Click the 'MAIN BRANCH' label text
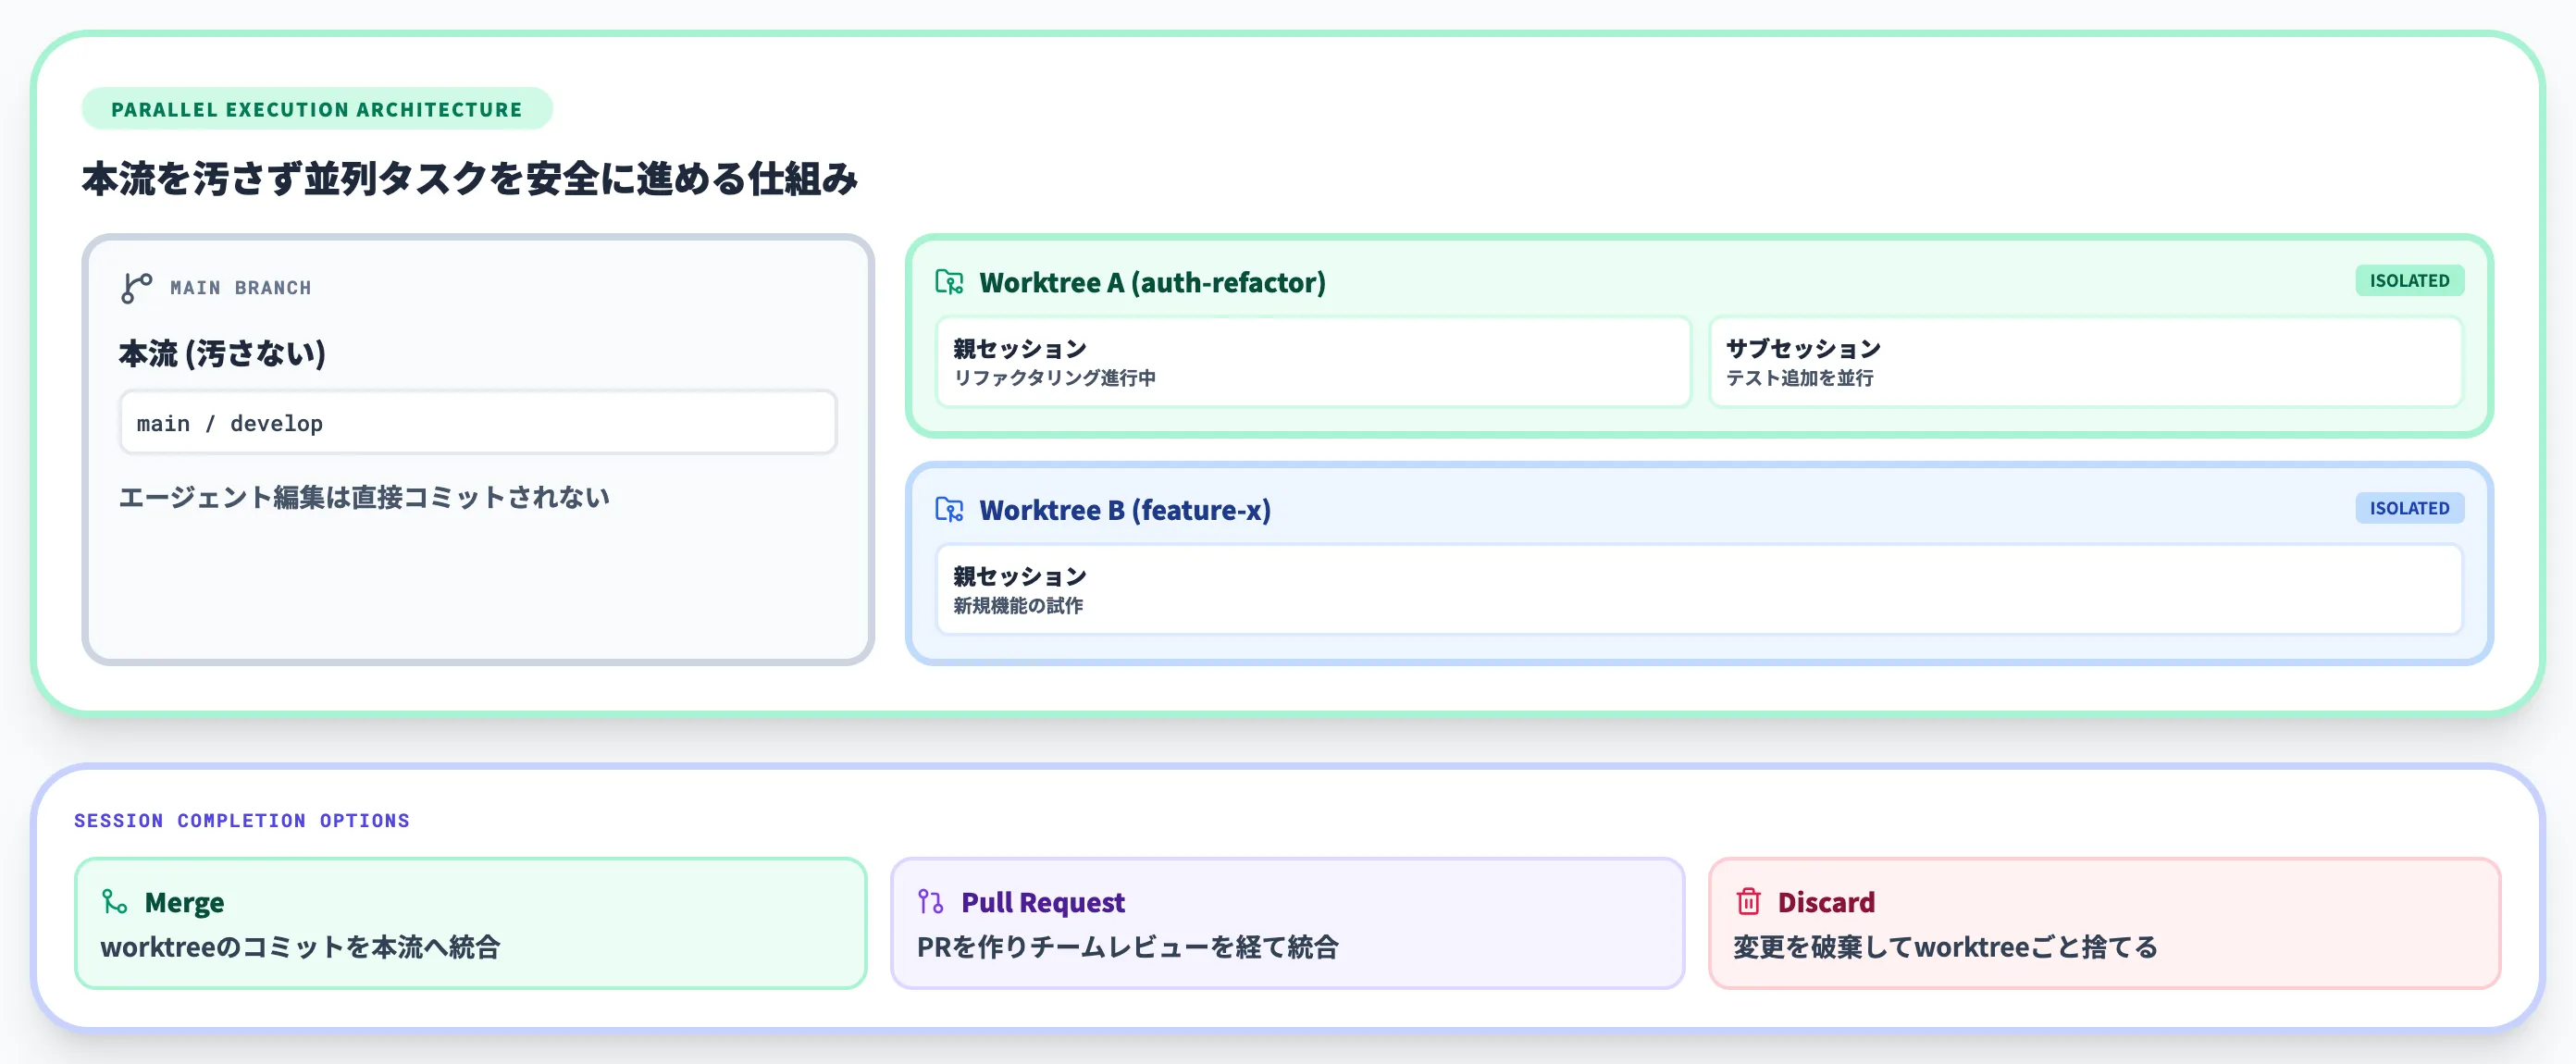2576x1064 pixels. 241,288
